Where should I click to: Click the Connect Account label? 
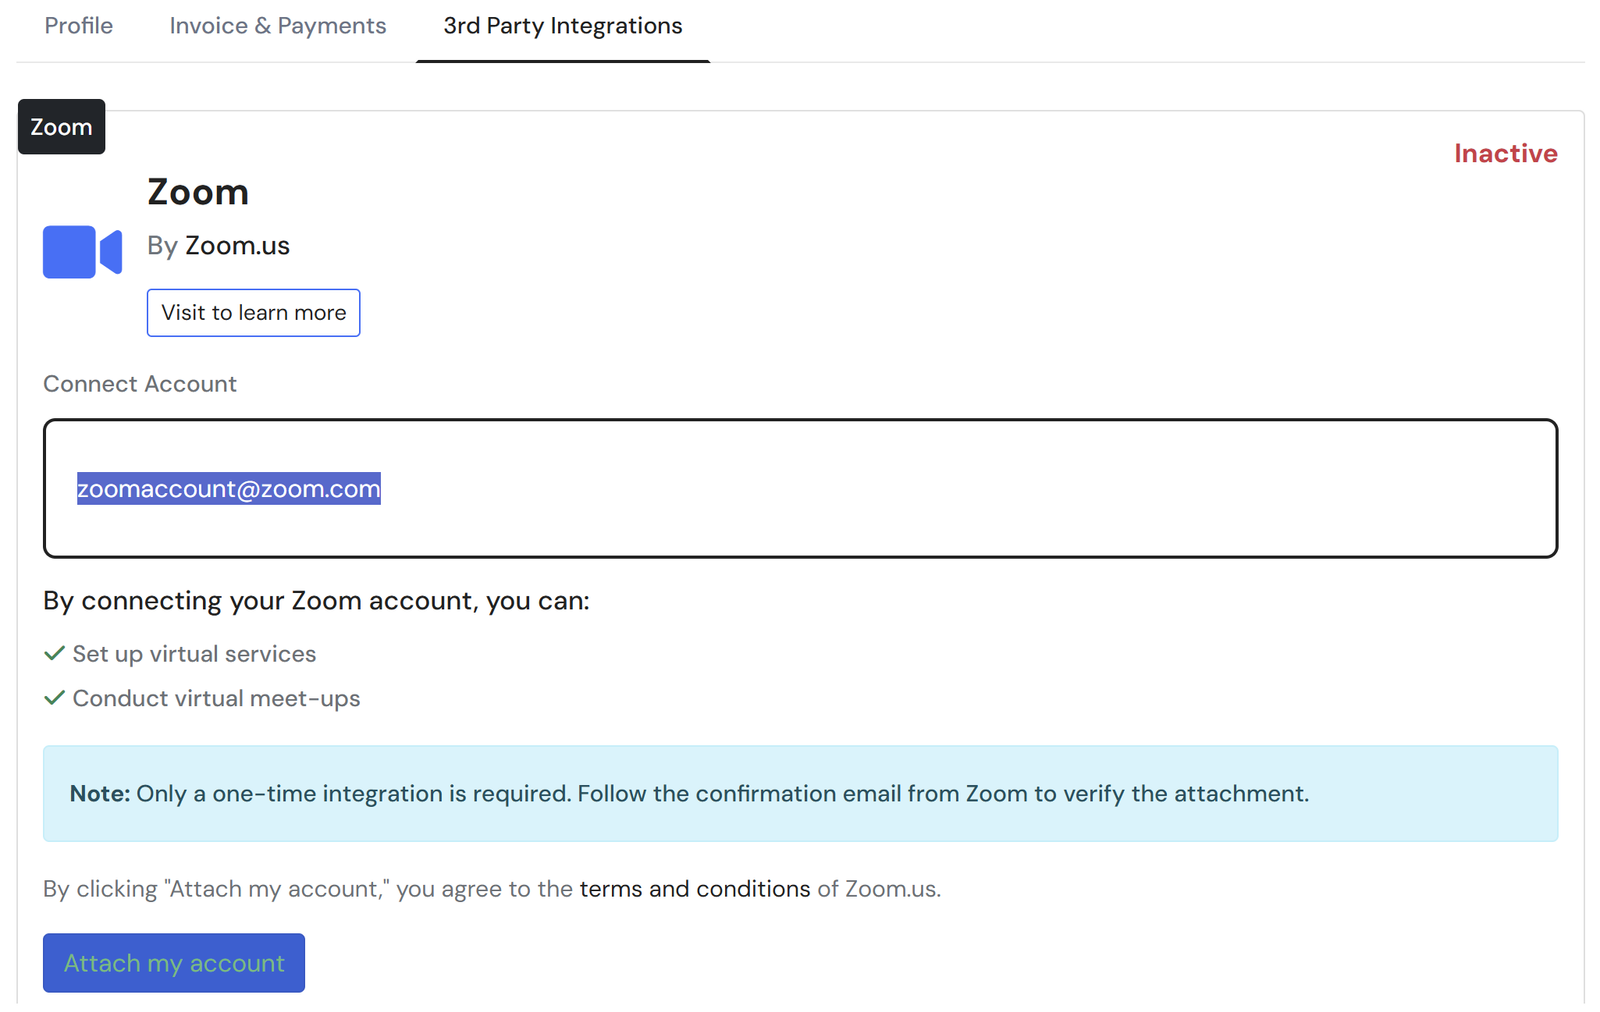(140, 384)
